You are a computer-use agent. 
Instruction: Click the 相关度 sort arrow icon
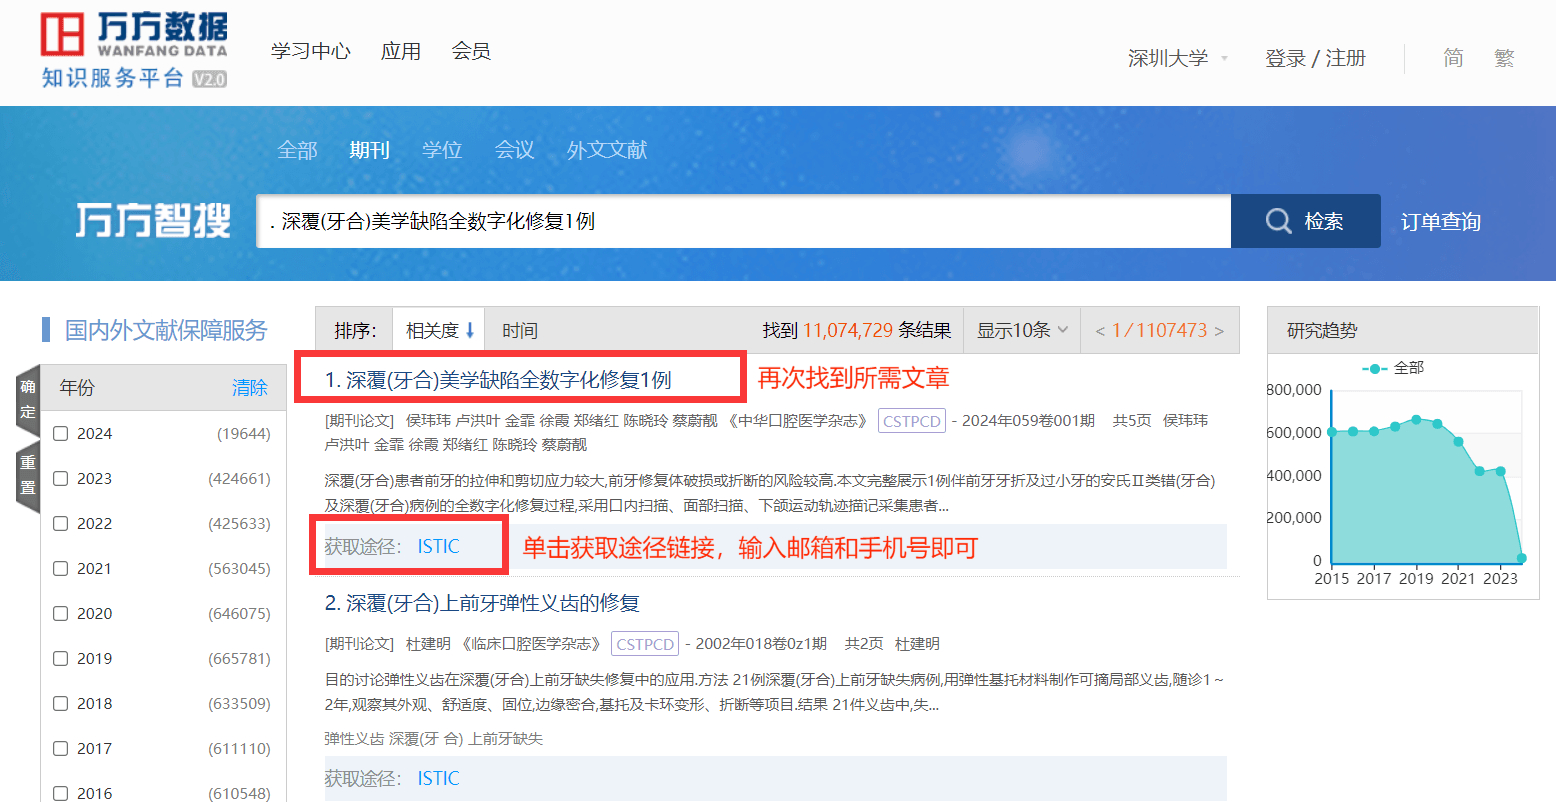470,330
